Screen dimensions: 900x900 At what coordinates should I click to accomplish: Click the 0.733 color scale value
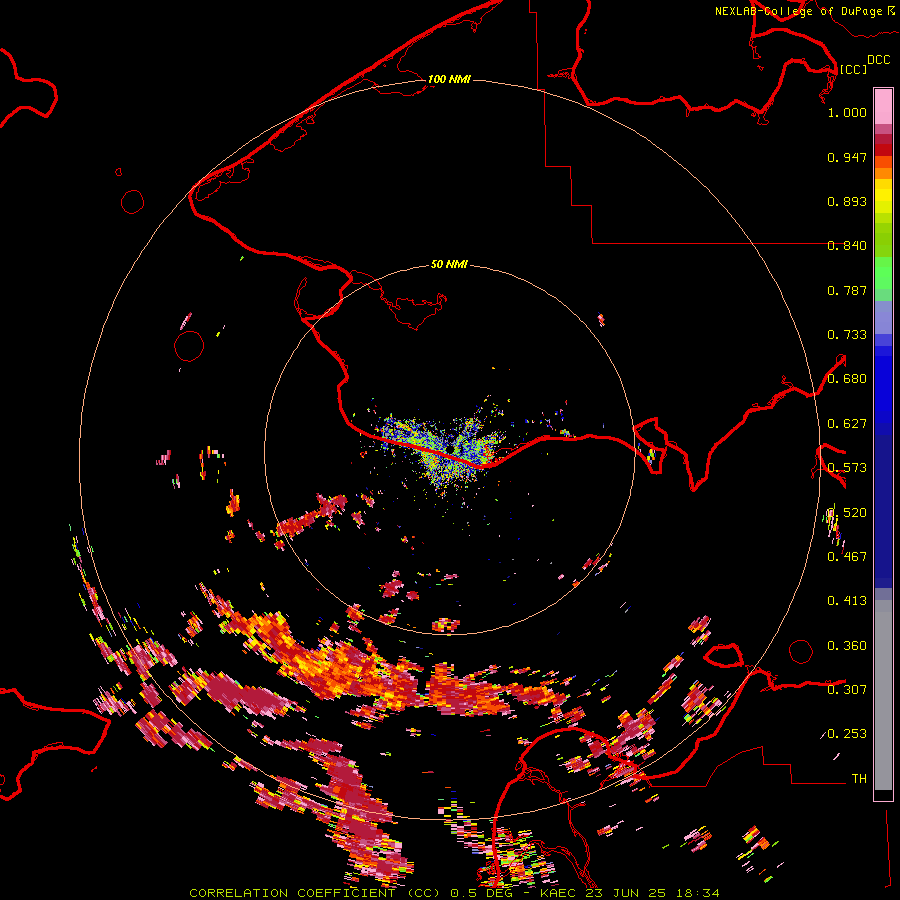(847, 335)
